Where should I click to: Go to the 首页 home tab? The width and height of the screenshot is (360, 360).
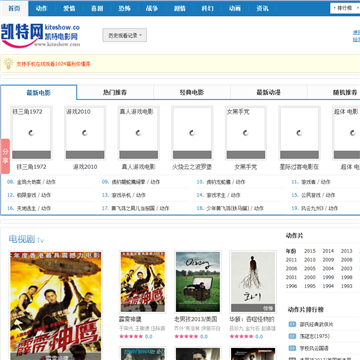click(14, 8)
